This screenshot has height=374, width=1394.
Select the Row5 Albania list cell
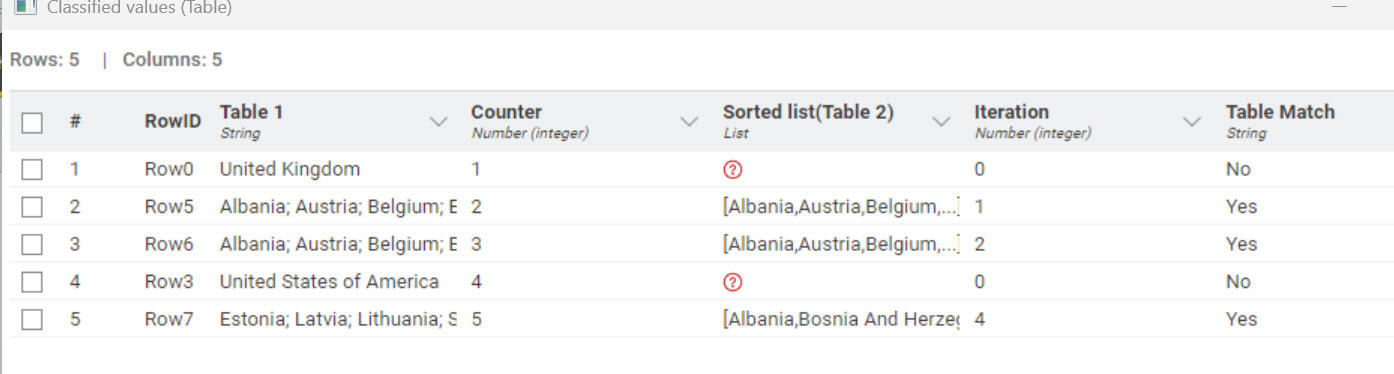click(x=840, y=207)
